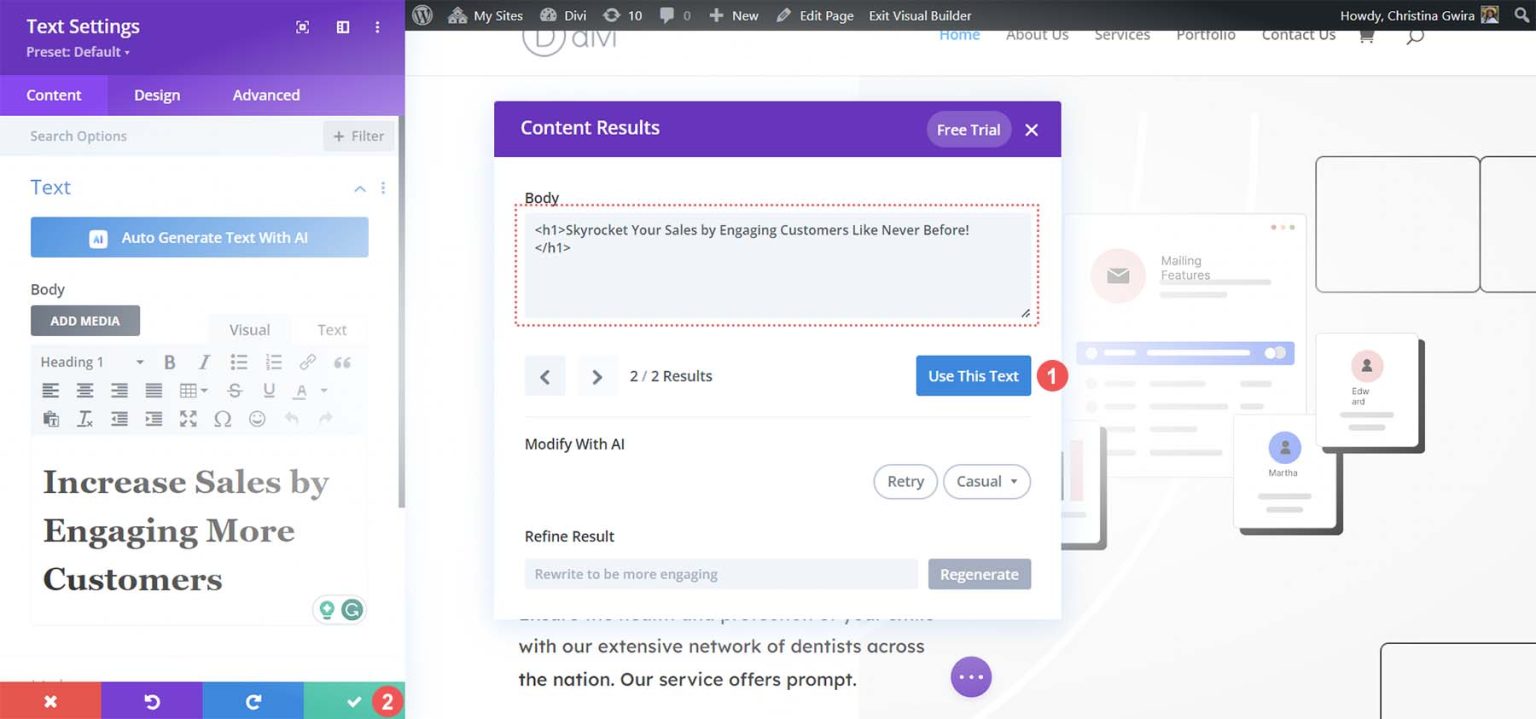
Task: Open the special character Omega icon
Action: tap(224, 419)
